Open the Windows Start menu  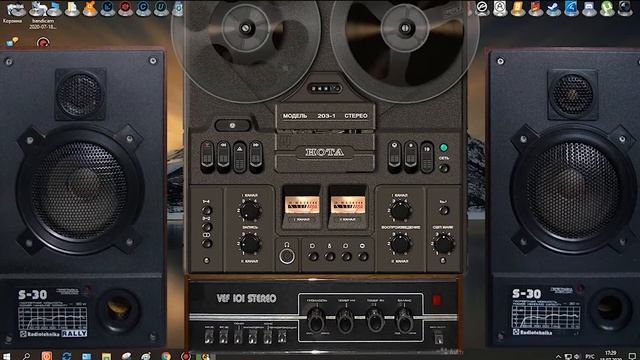6,356
